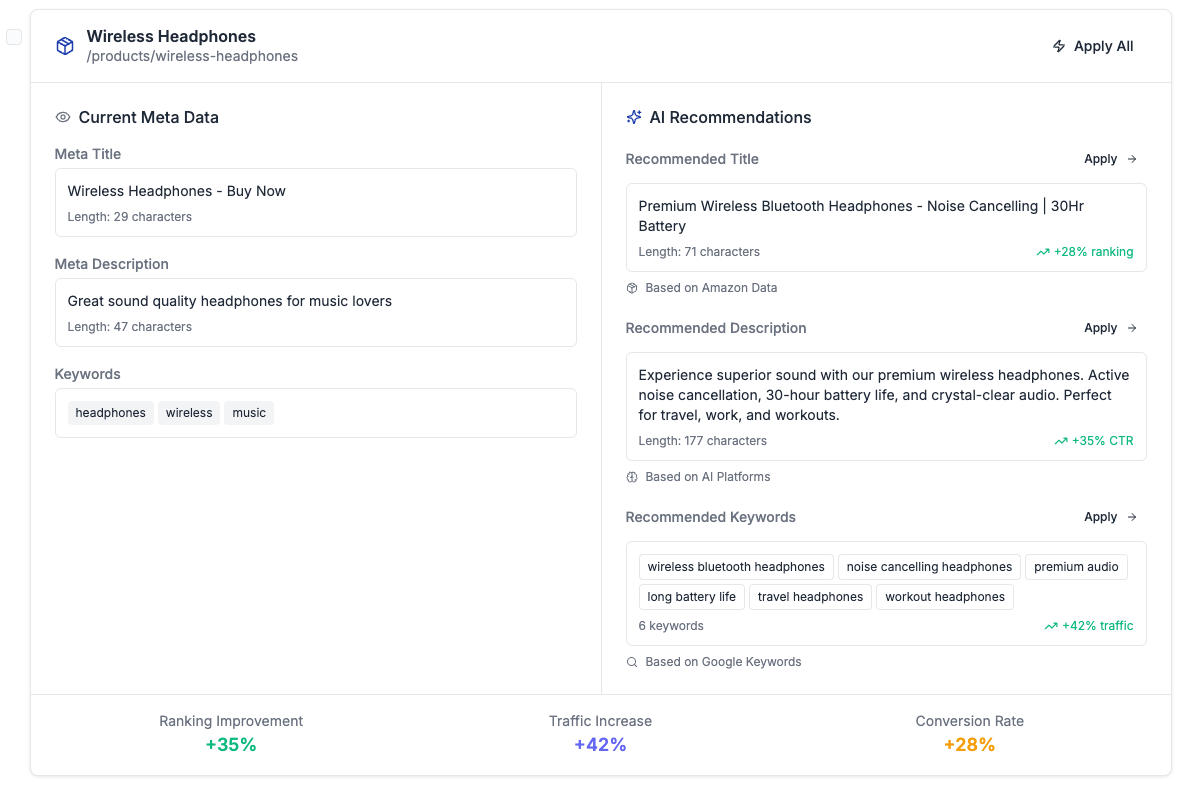Apply the Recommended Keywords
The height and width of the screenshot is (787, 1190).
pyautogui.click(x=1110, y=517)
